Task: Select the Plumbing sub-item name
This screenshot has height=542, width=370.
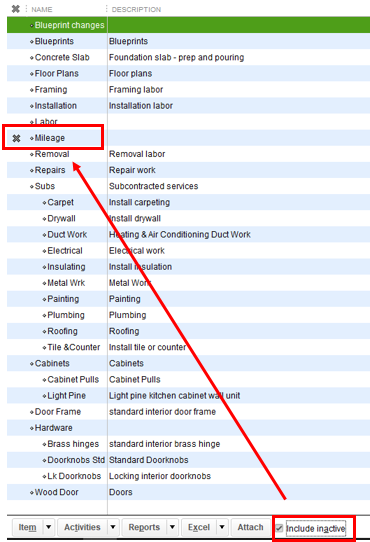Action: click(x=66, y=315)
